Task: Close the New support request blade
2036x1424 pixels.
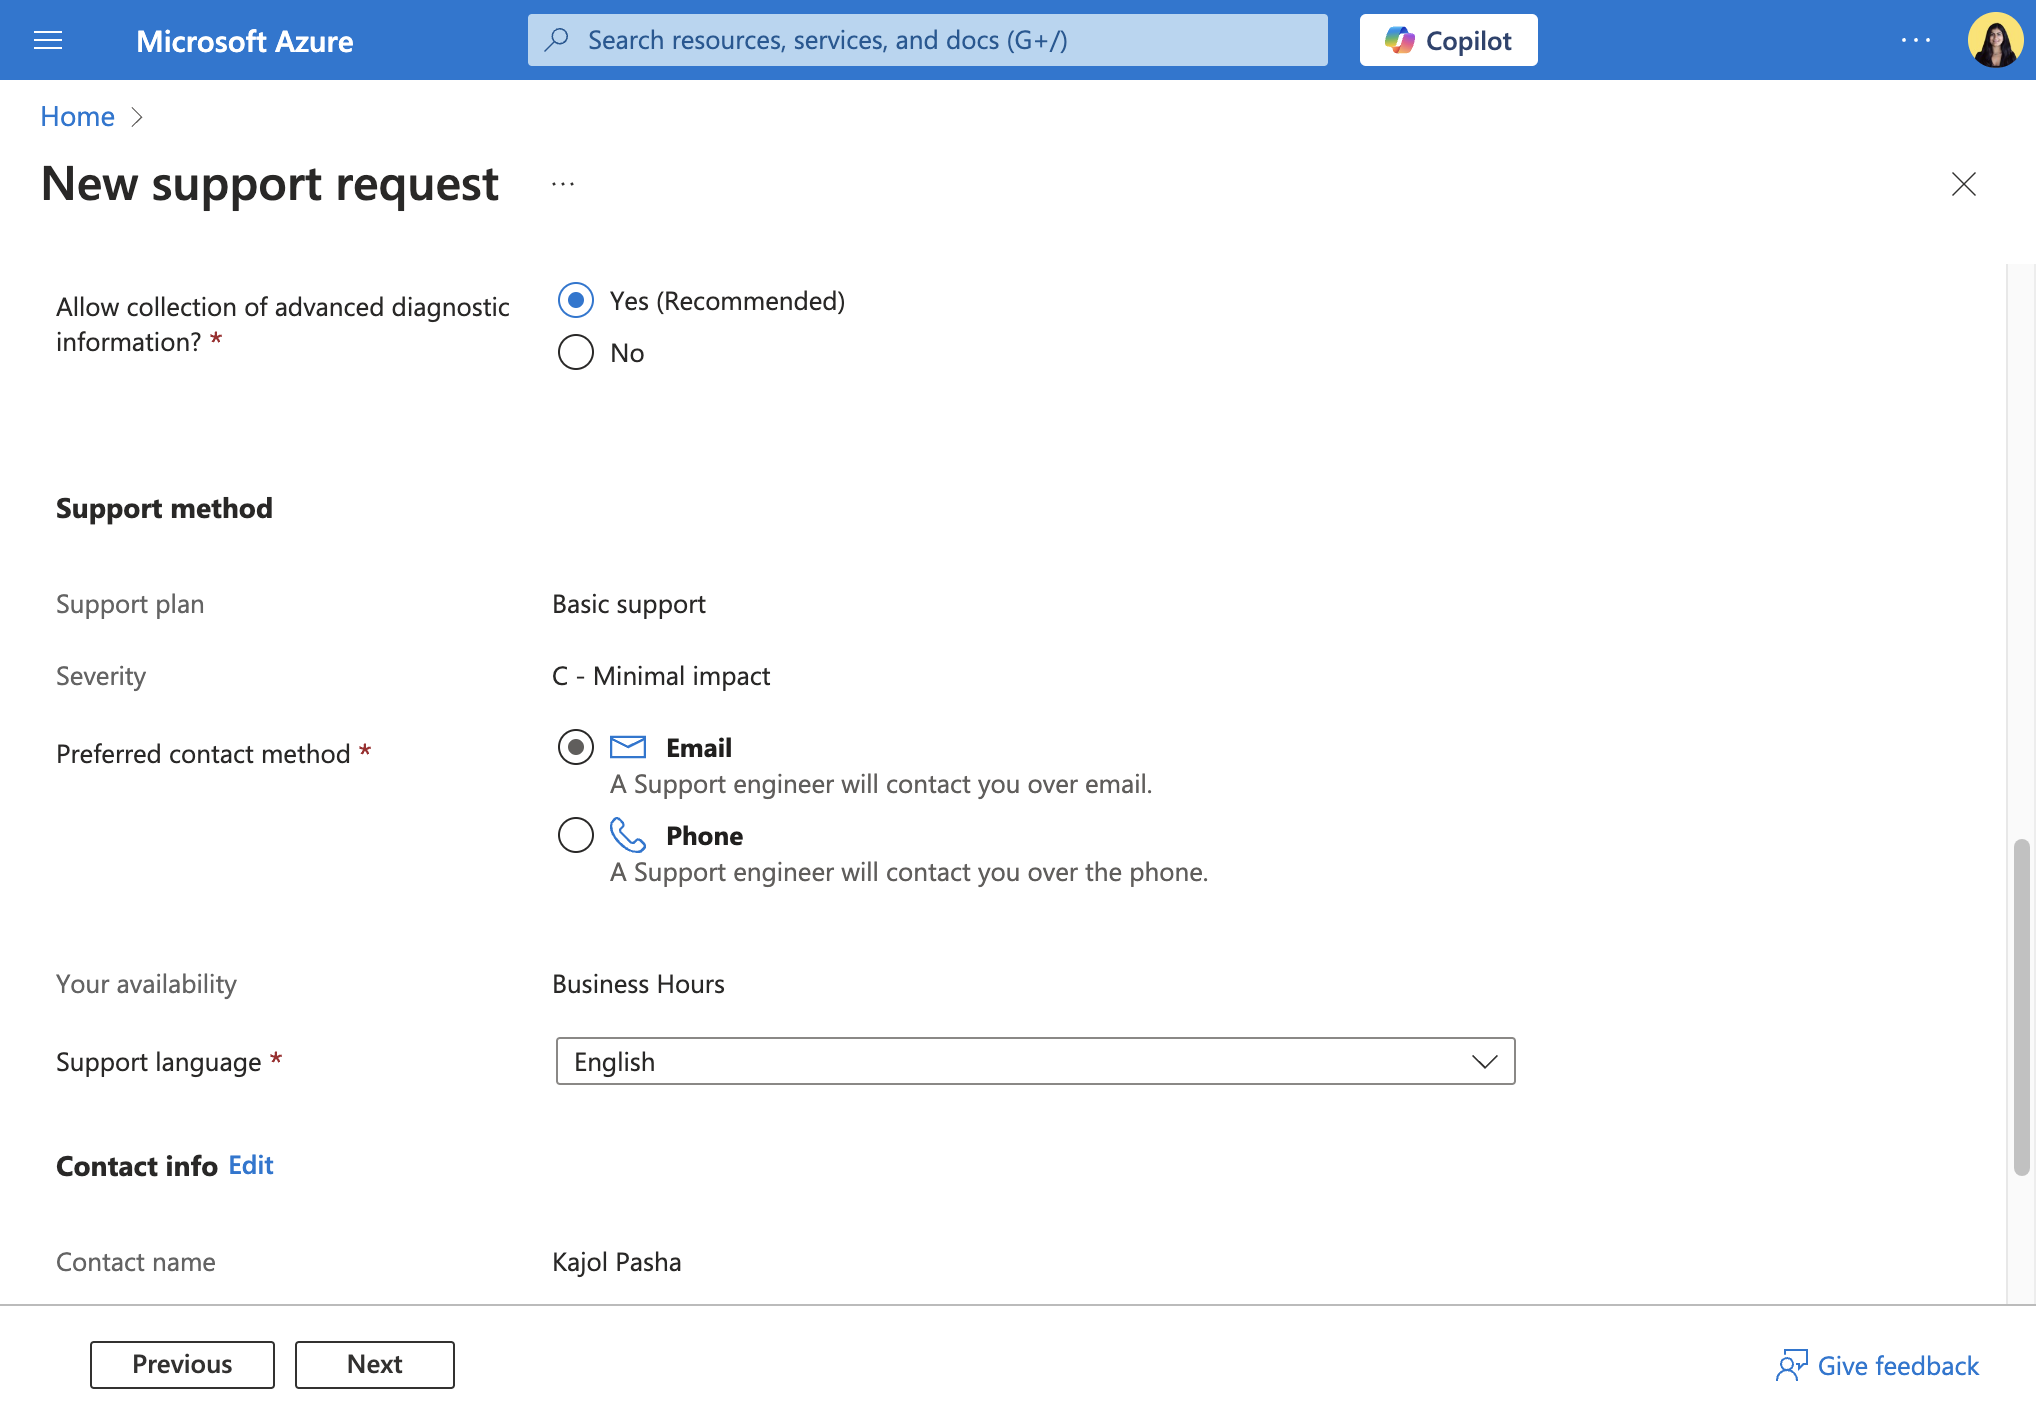Action: coord(1963,184)
